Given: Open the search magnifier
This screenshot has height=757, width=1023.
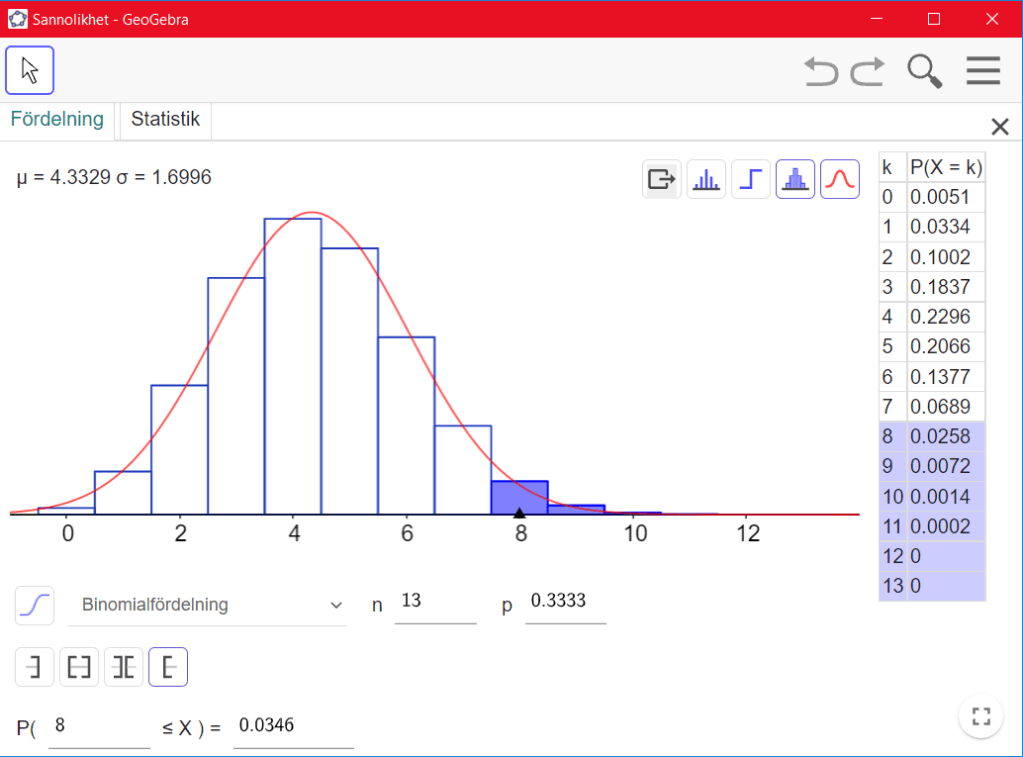Looking at the screenshot, I should [924, 71].
